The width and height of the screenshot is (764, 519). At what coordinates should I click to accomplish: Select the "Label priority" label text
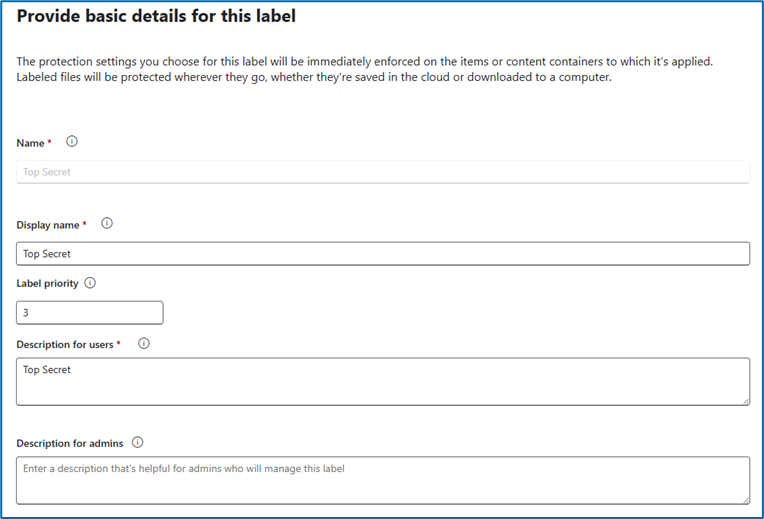tap(46, 284)
